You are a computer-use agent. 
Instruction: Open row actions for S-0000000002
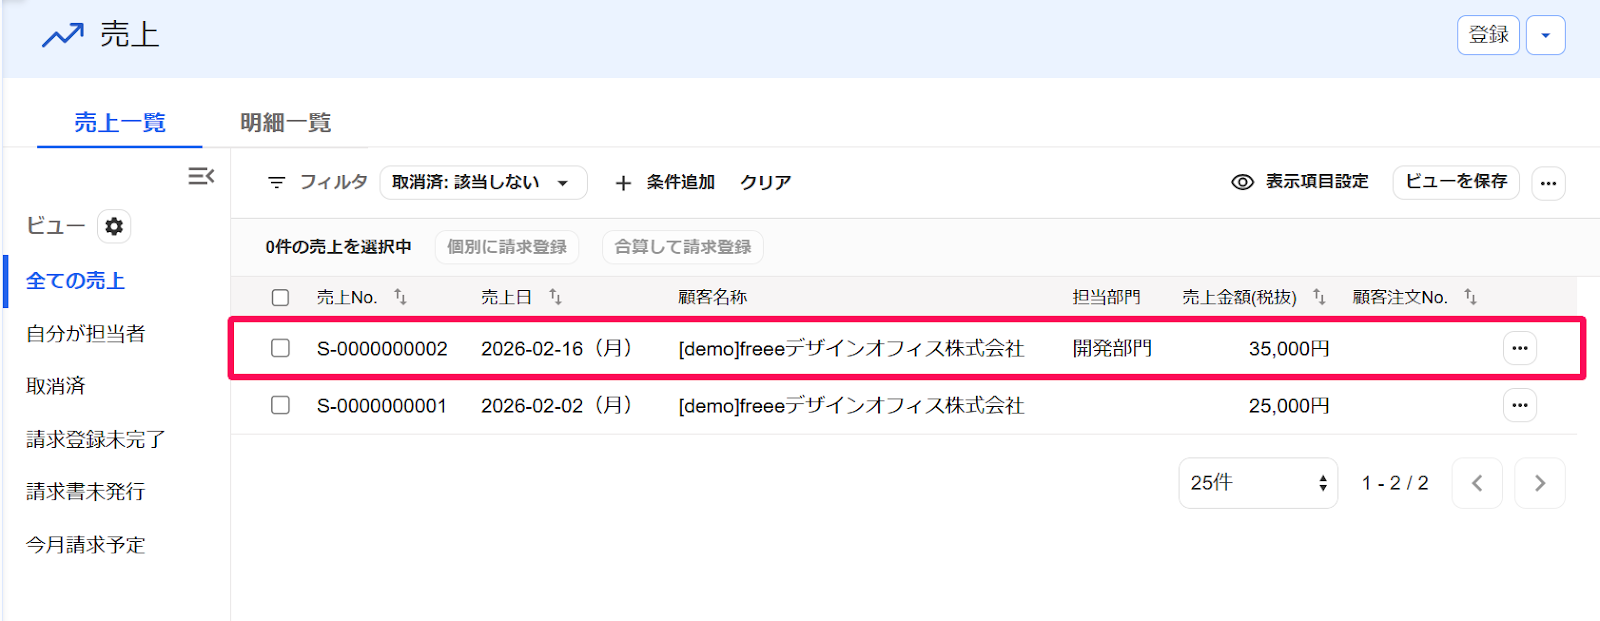coord(1520,348)
